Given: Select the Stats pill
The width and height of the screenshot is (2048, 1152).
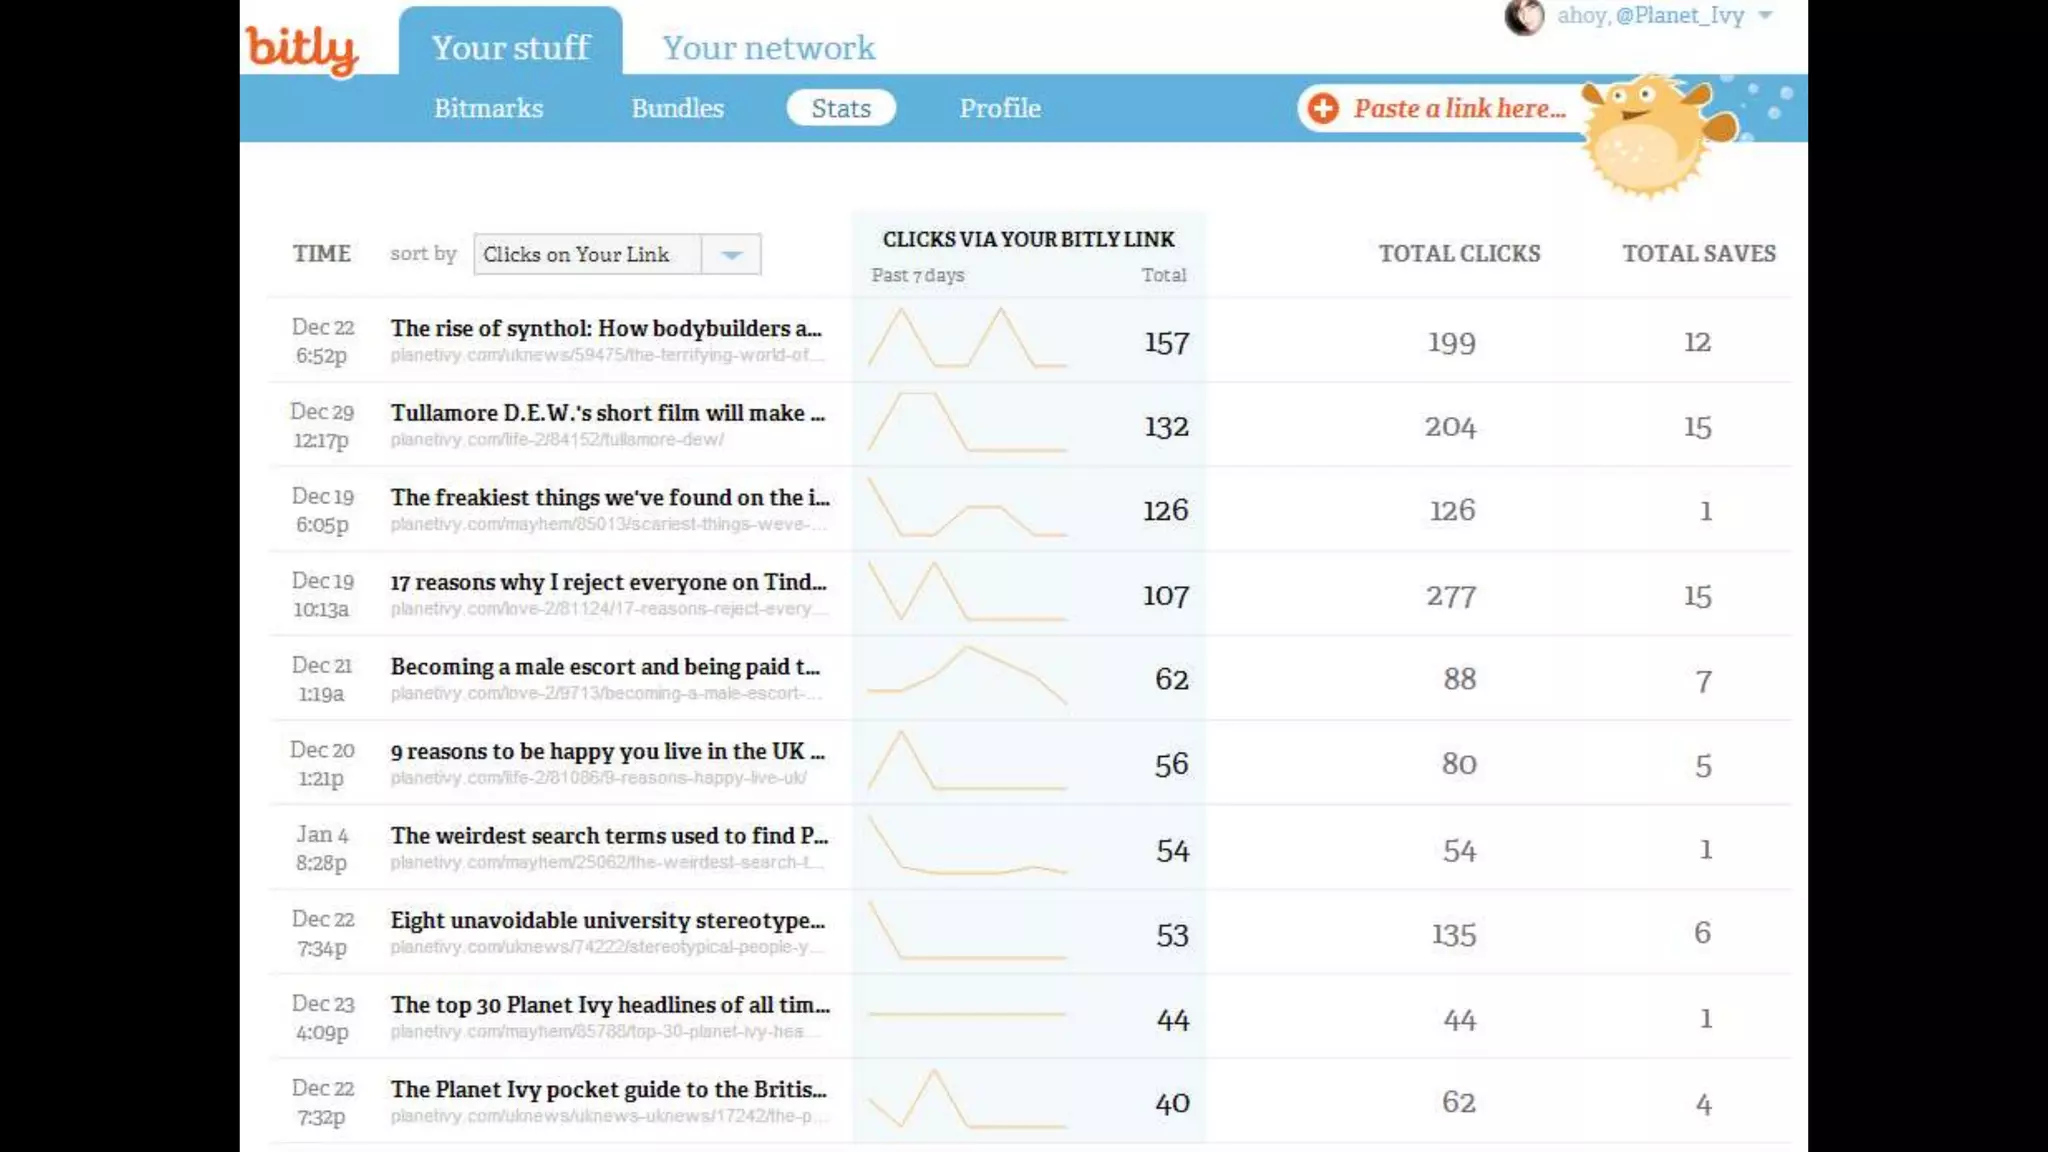Looking at the screenshot, I should pyautogui.click(x=840, y=108).
